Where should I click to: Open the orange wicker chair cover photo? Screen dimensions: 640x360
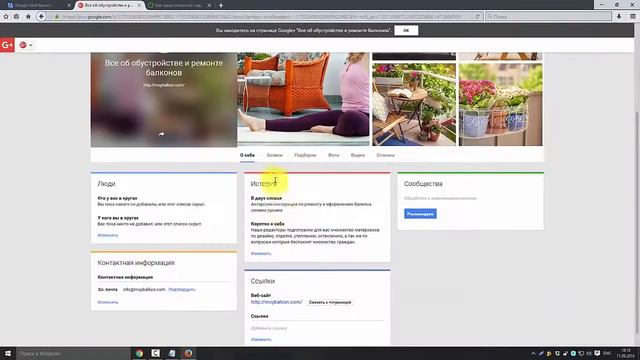pyautogui.click(x=303, y=99)
